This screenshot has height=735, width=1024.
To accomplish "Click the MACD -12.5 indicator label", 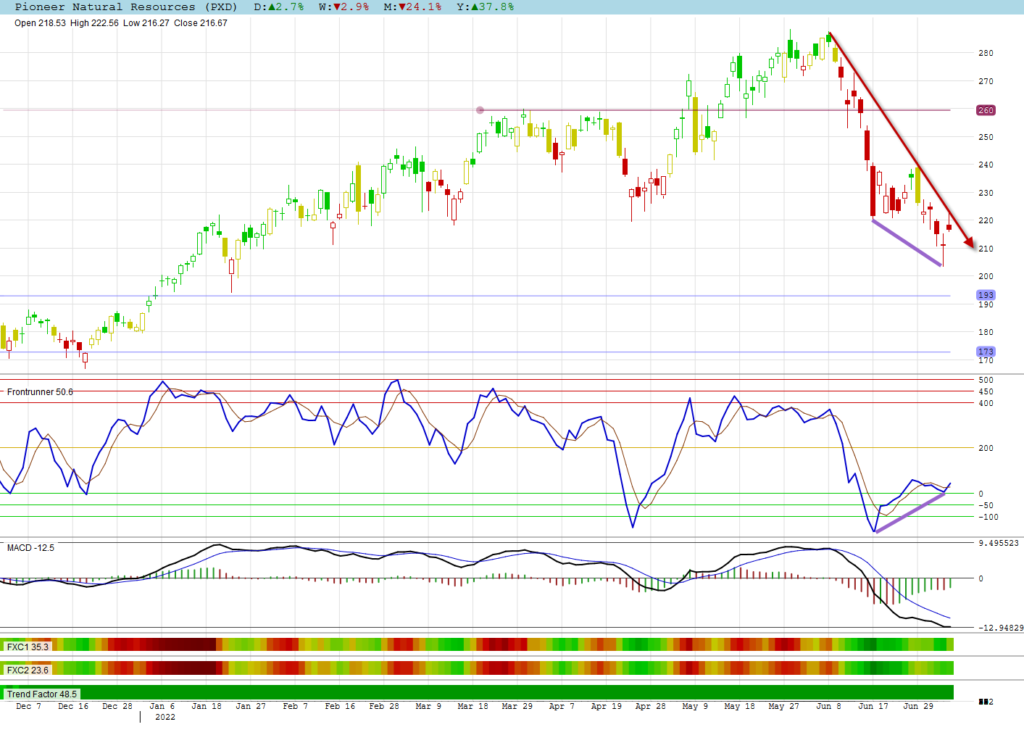I will (x=31, y=547).
